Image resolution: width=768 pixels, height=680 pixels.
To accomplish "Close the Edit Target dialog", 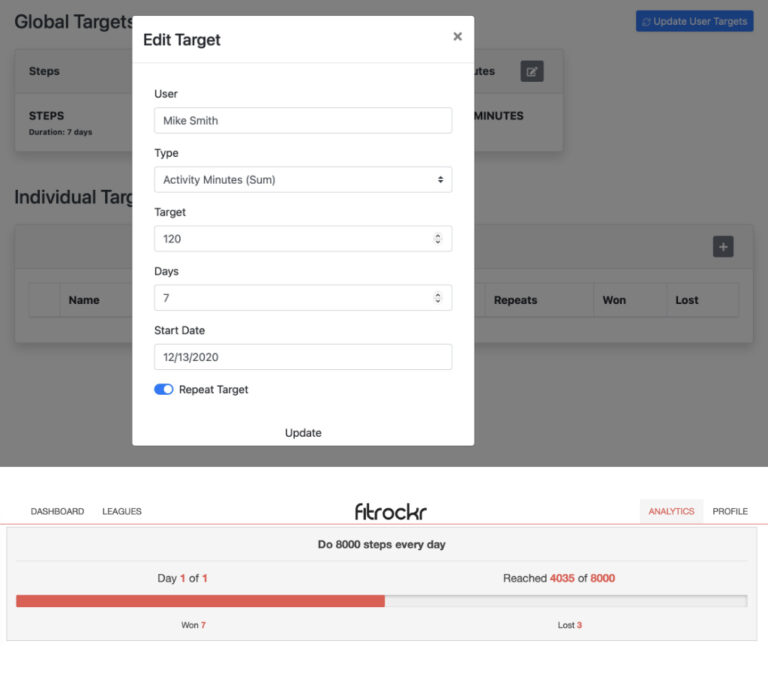I will pos(457,37).
